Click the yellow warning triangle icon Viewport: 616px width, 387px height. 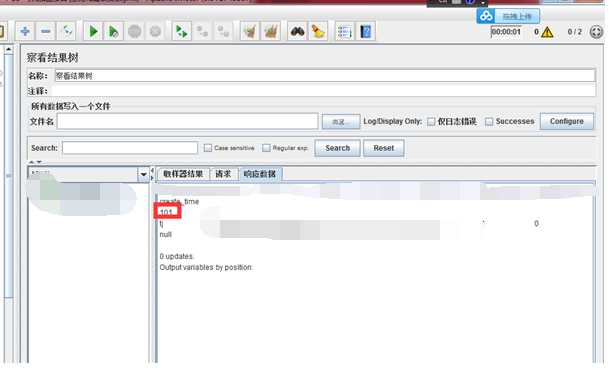(547, 32)
